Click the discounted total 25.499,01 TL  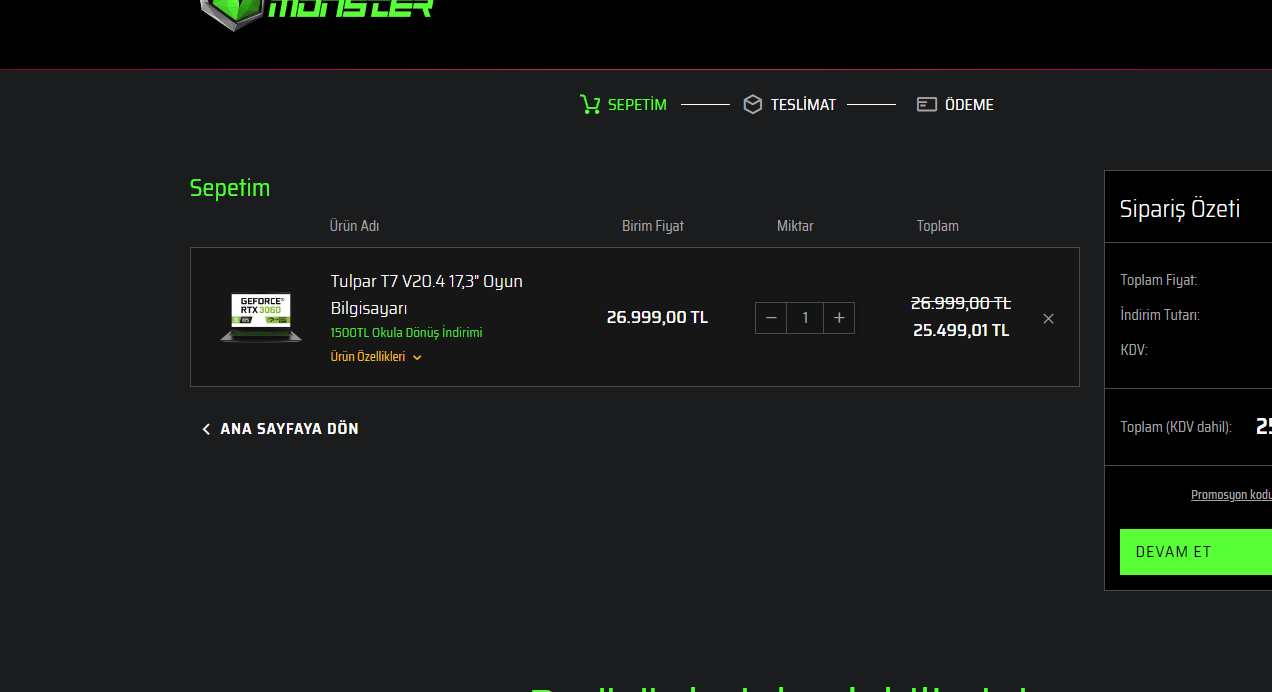961,330
